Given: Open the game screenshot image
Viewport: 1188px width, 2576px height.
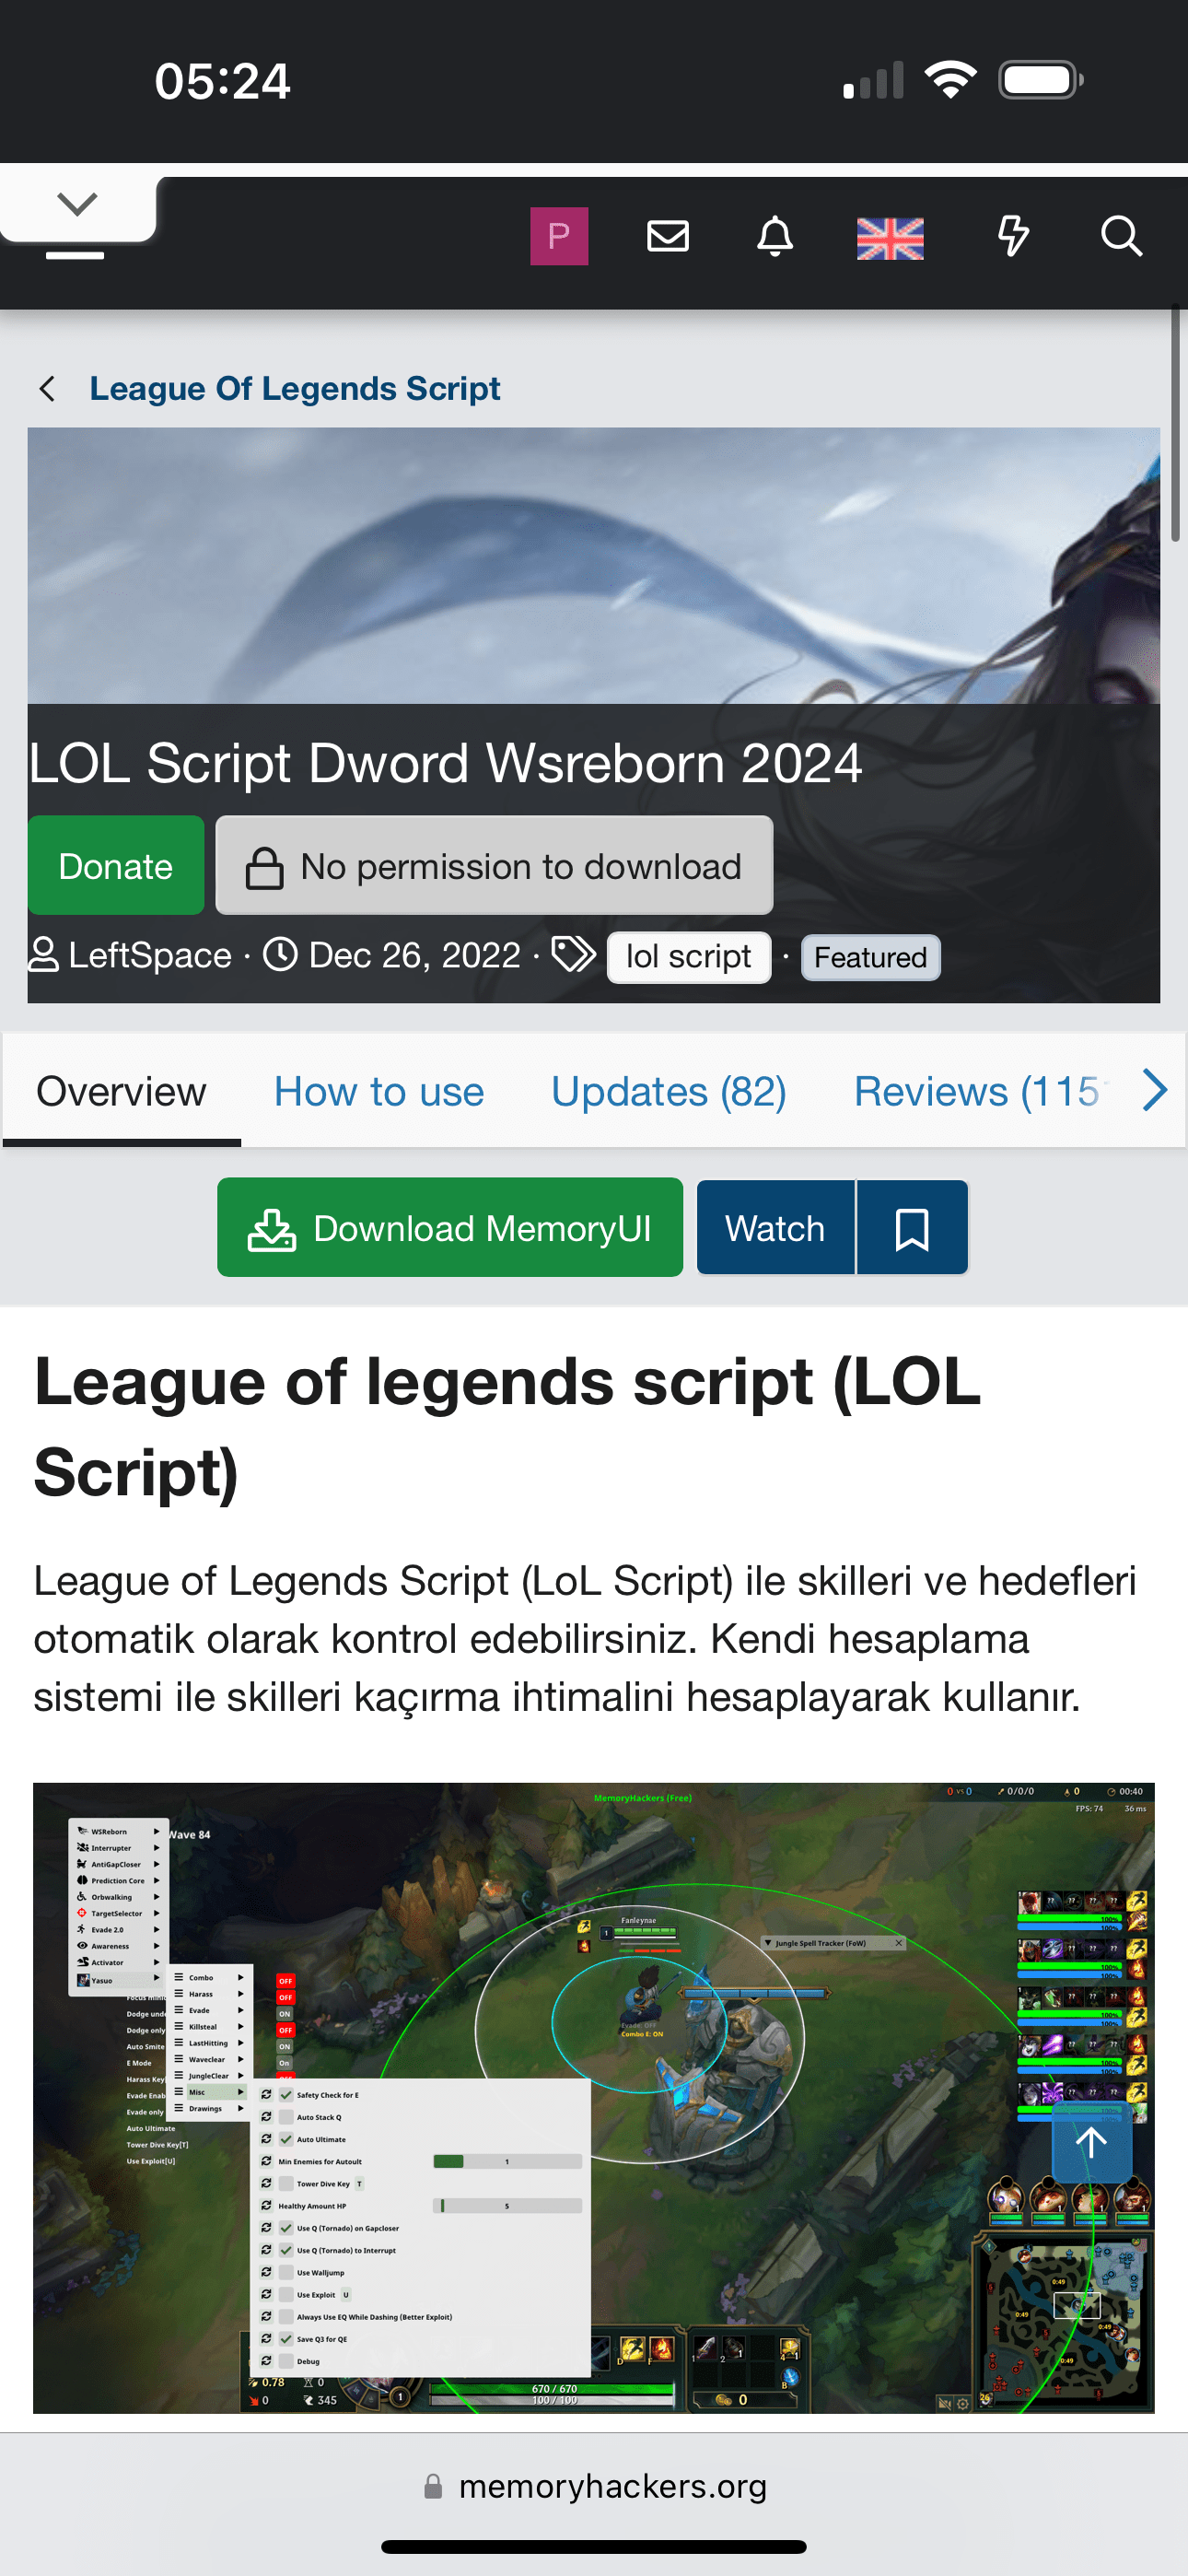Looking at the screenshot, I should tap(594, 2097).
